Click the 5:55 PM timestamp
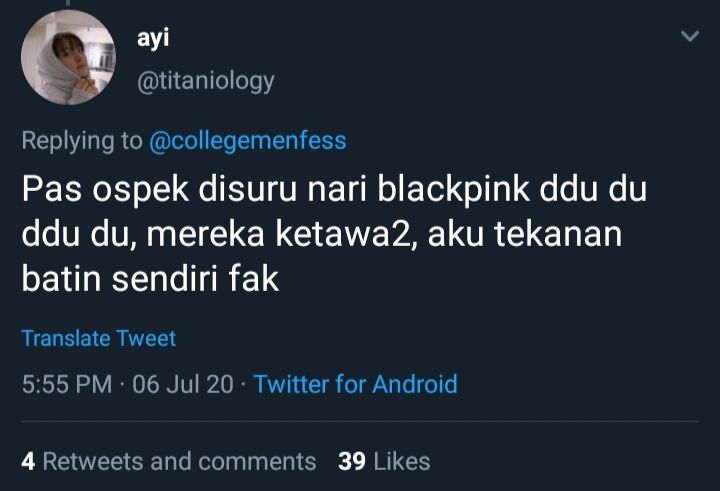The height and width of the screenshot is (491, 720). 67,384
